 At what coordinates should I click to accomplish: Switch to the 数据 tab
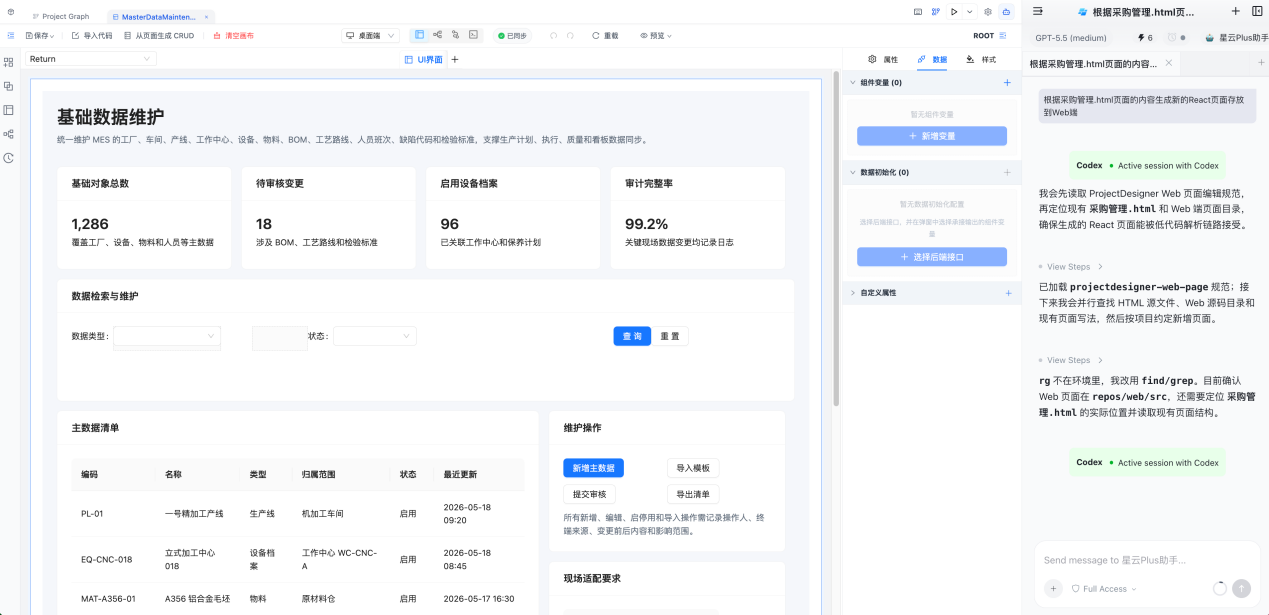(932, 60)
